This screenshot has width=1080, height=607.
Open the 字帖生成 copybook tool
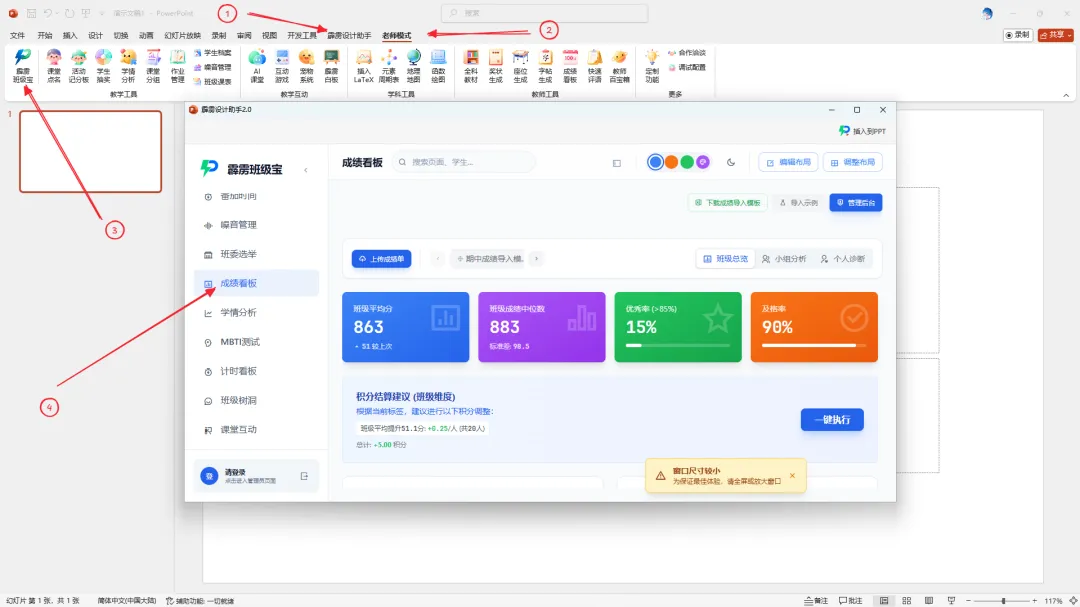[546, 66]
